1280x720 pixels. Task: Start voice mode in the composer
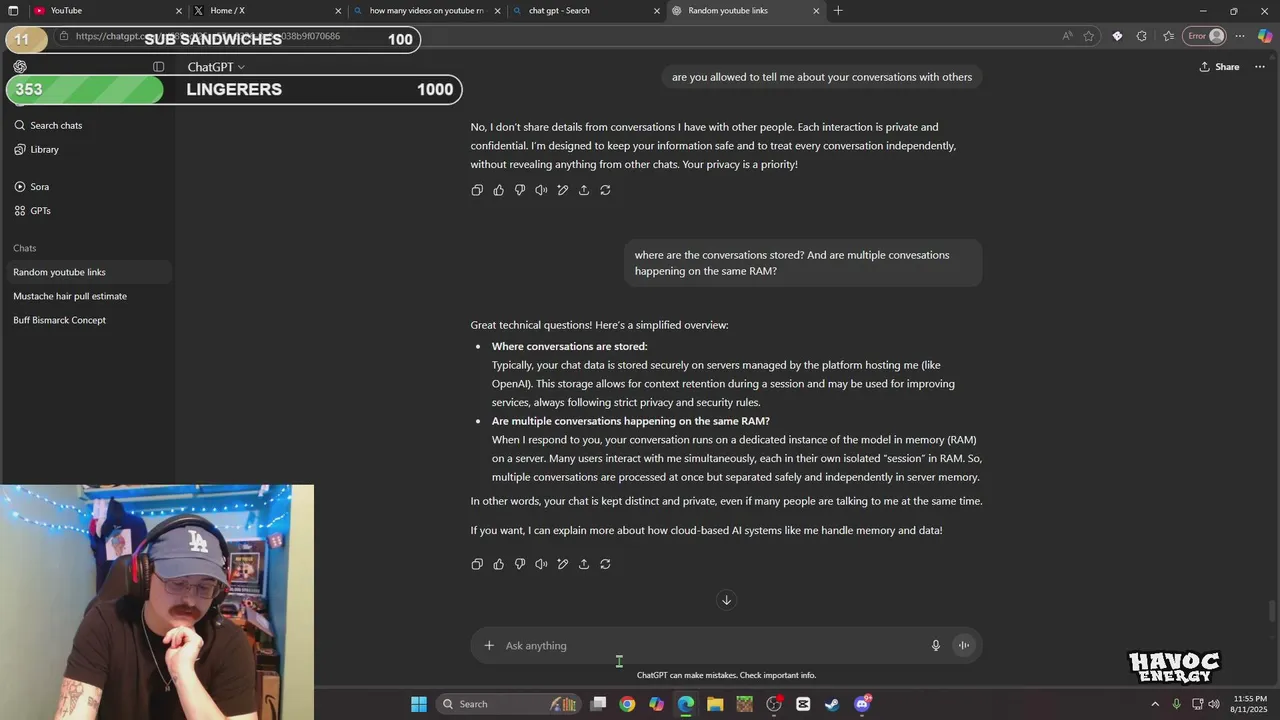point(964,645)
